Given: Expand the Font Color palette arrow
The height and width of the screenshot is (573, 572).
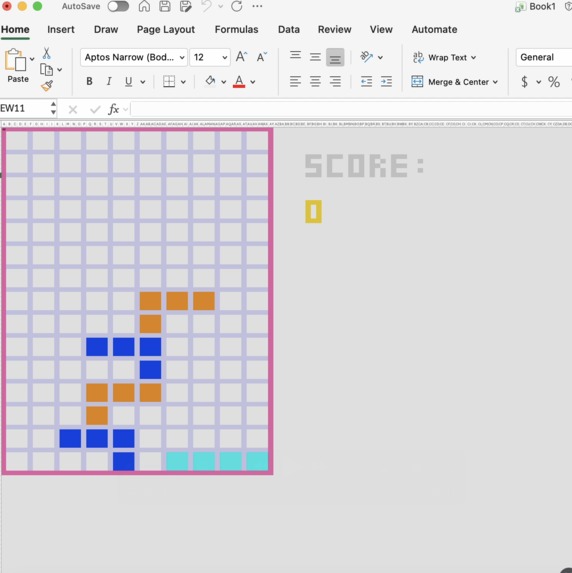Looking at the screenshot, I should point(253,82).
